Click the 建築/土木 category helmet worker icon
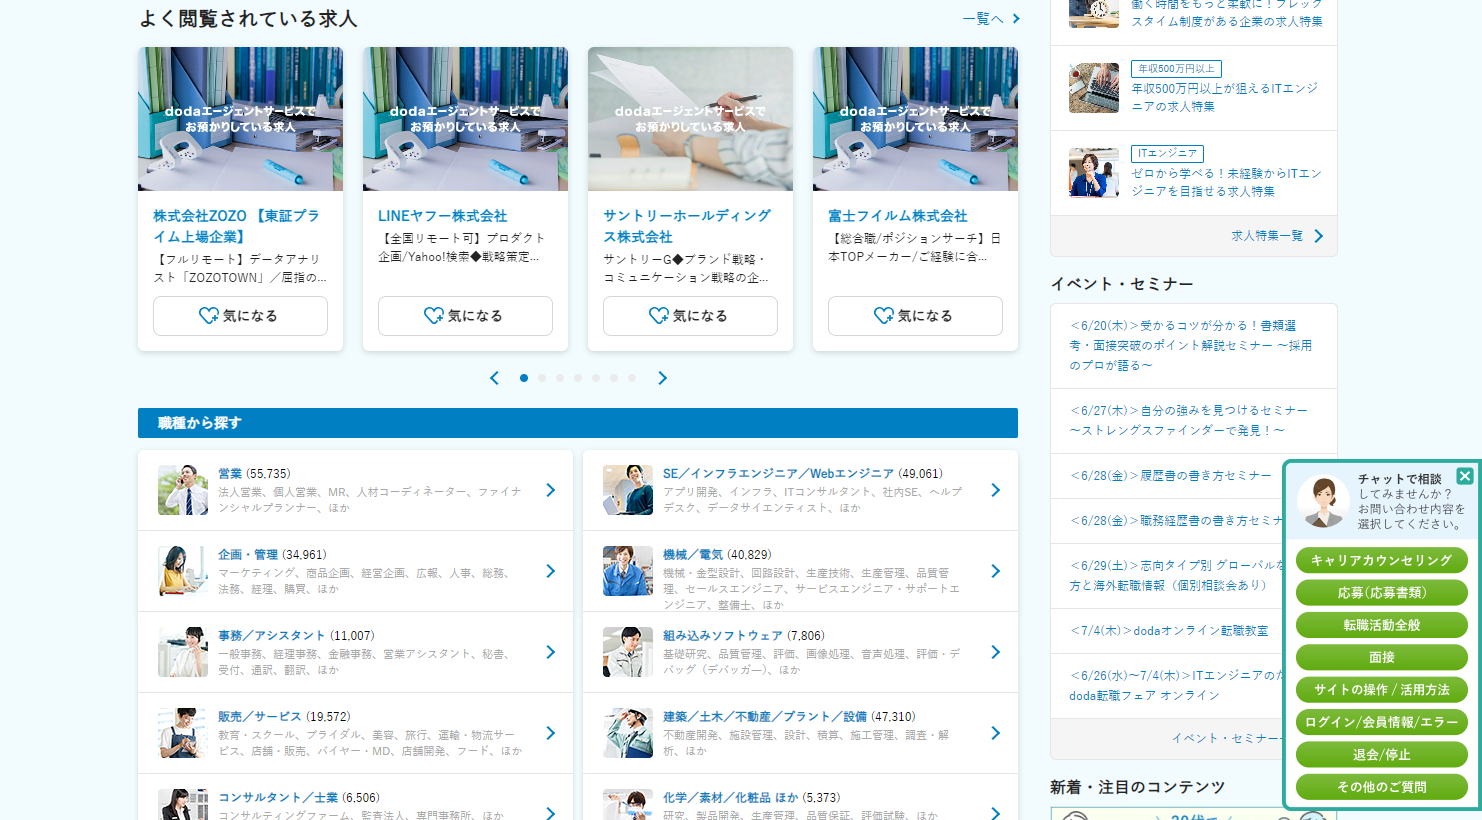This screenshot has width=1482, height=820. 628,733
